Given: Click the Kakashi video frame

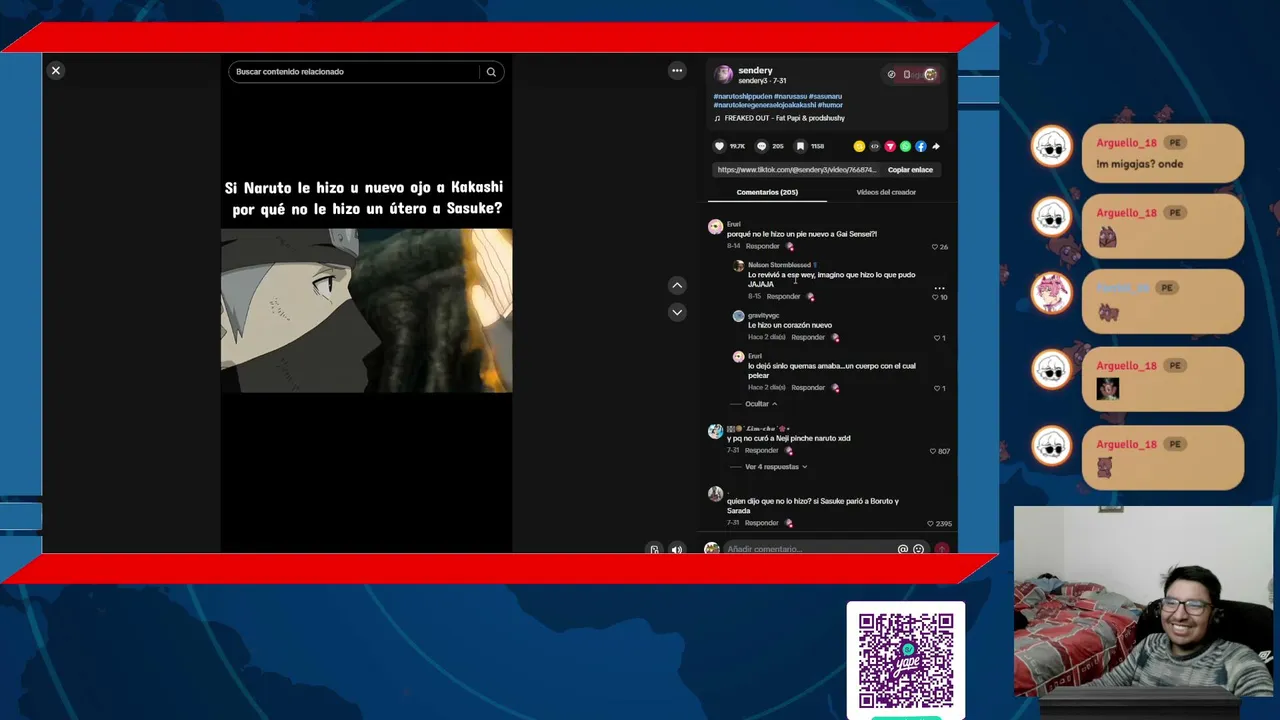Looking at the screenshot, I should 366,310.
